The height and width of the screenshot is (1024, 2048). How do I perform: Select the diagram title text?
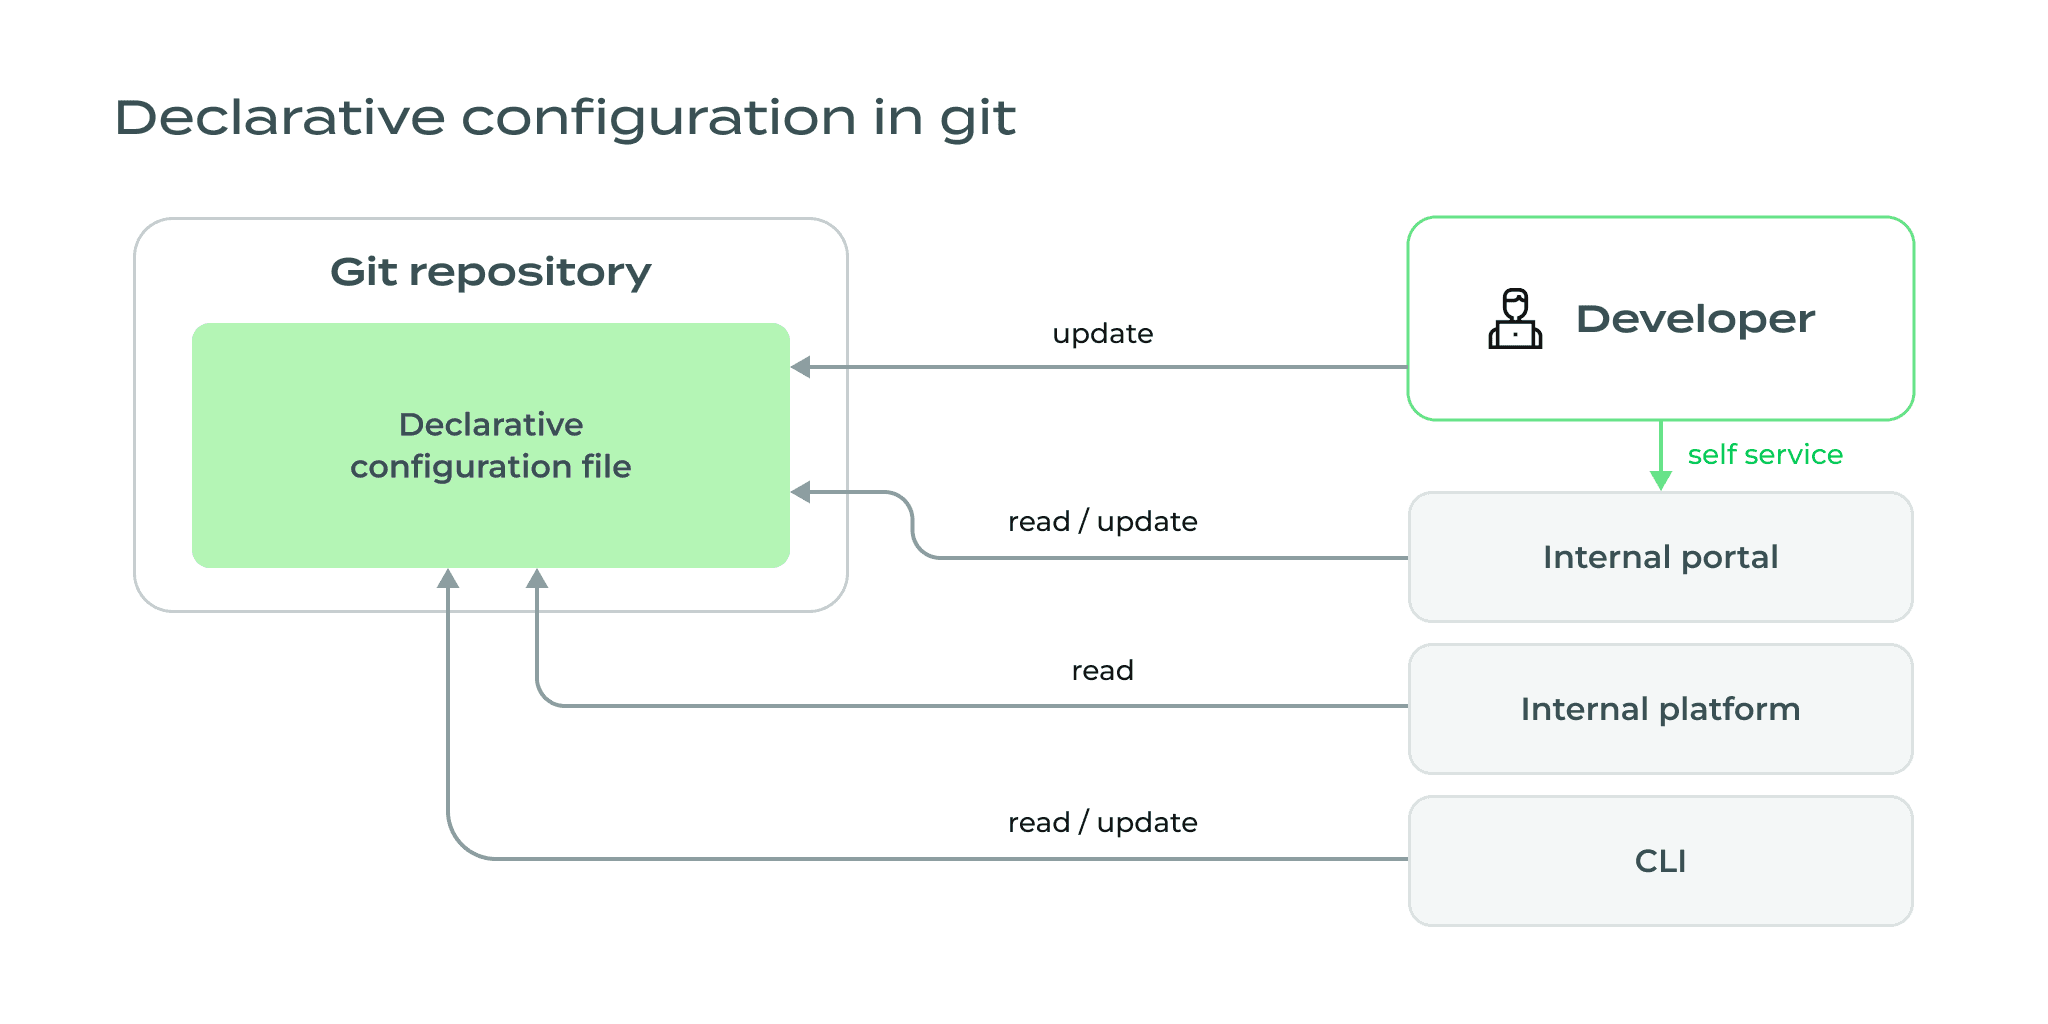click(566, 117)
